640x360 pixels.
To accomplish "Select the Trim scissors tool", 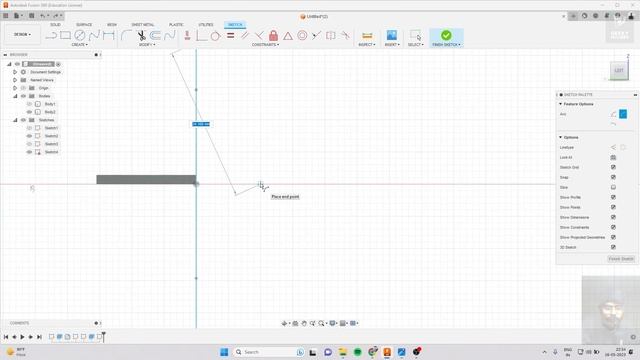I will [x=141, y=36].
